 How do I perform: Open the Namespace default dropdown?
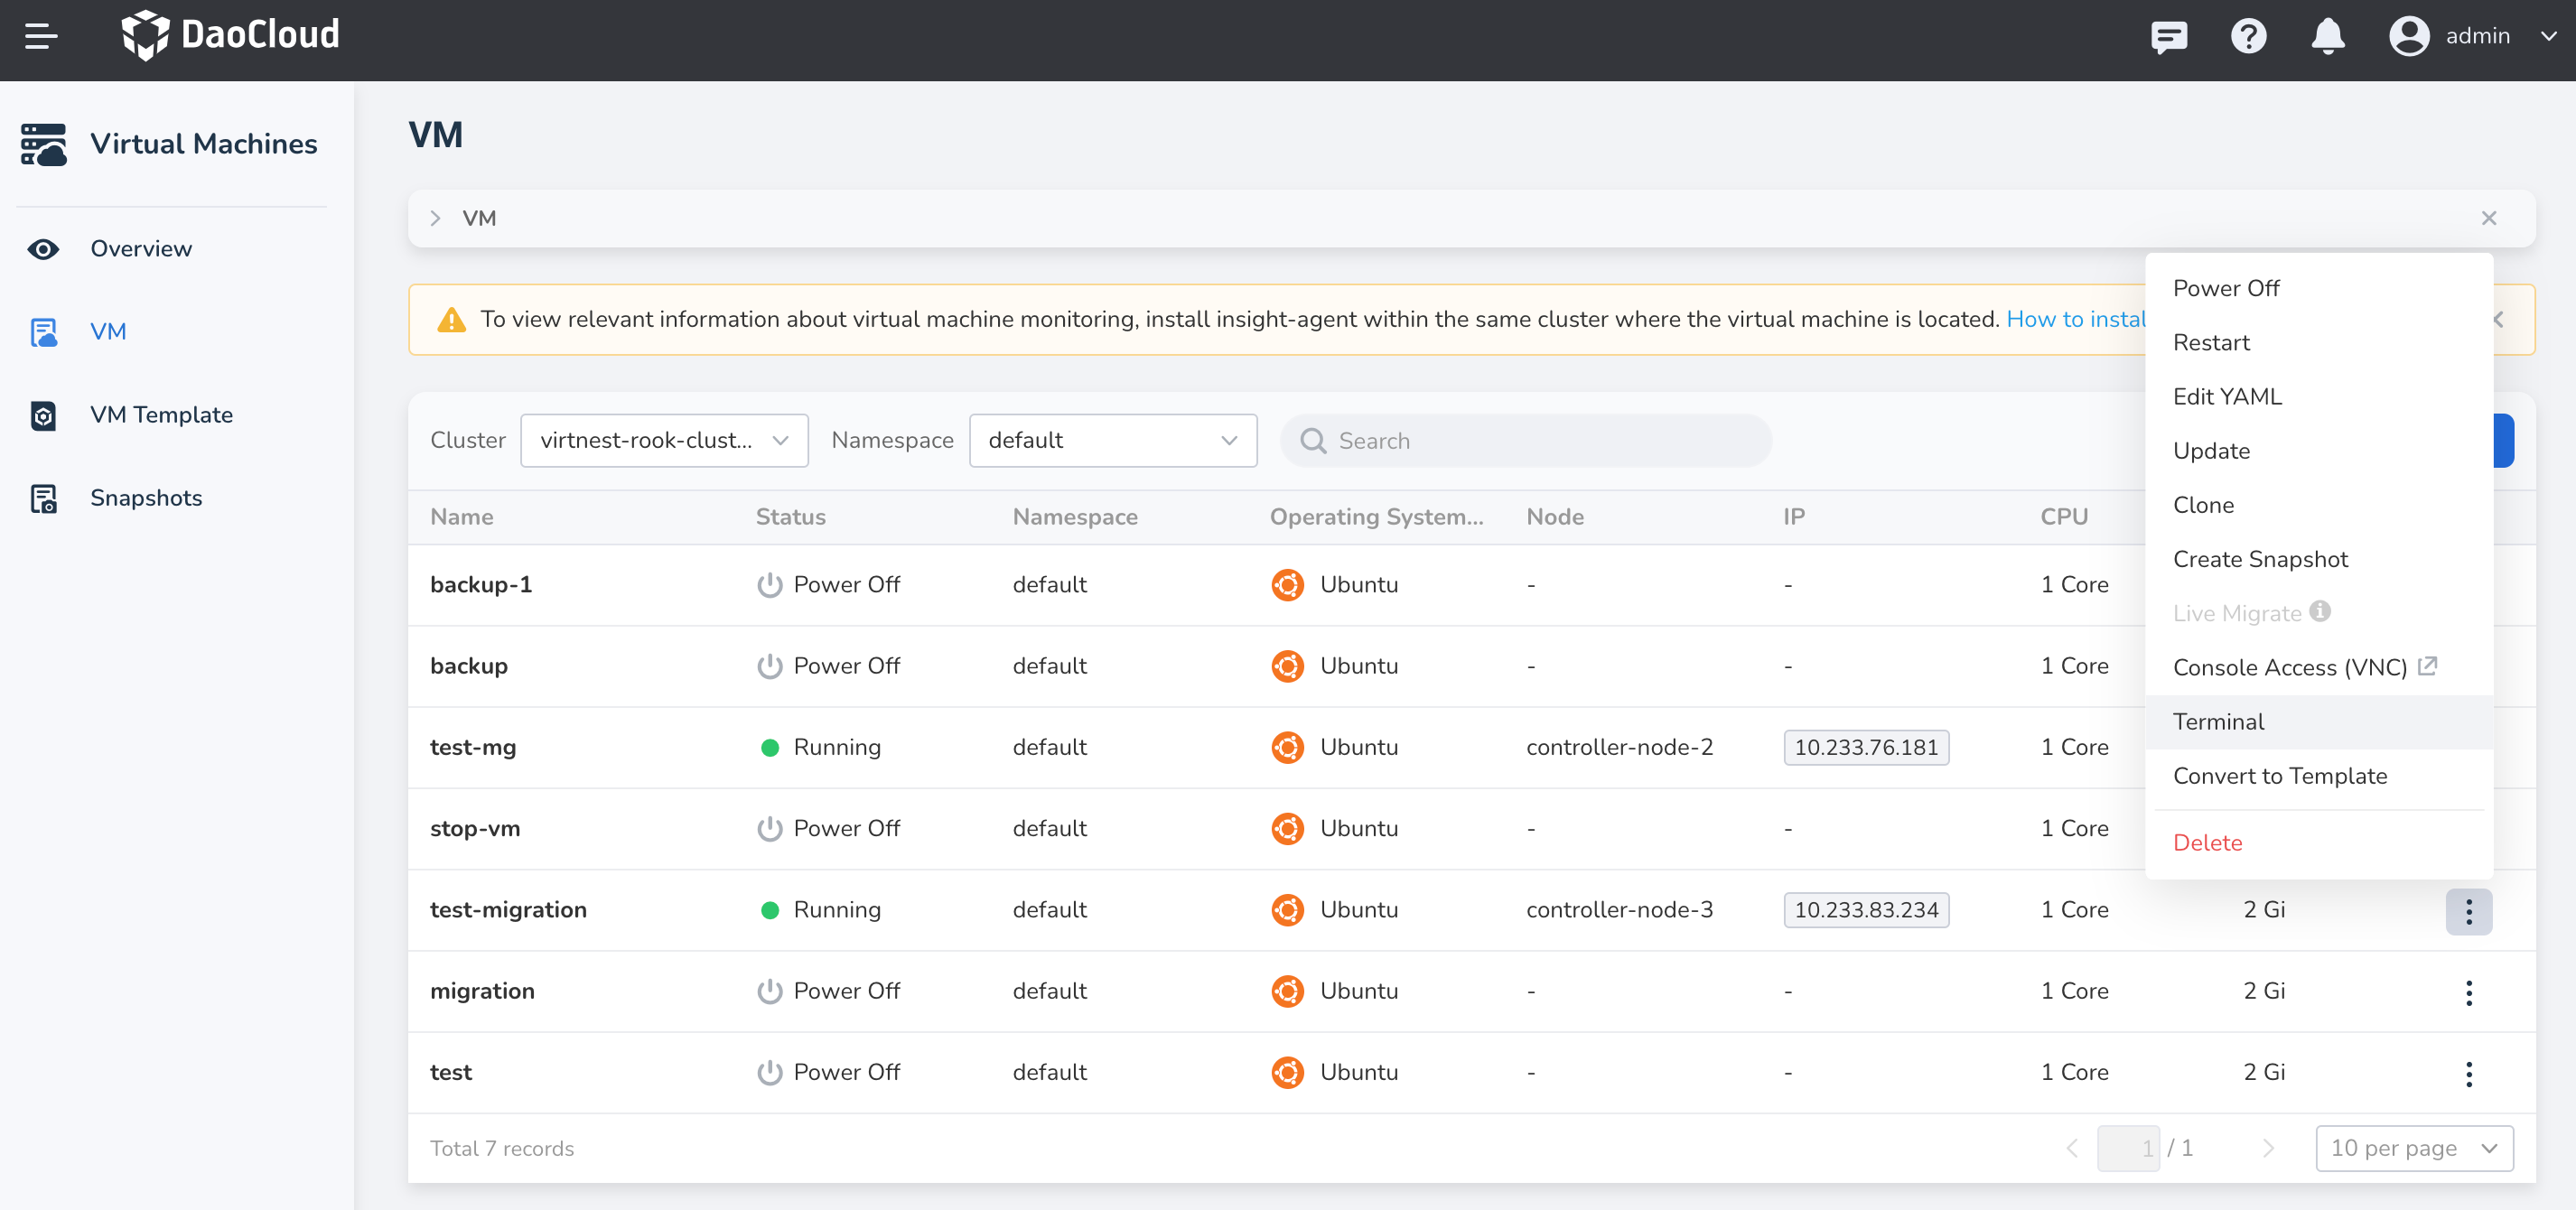tap(1112, 441)
